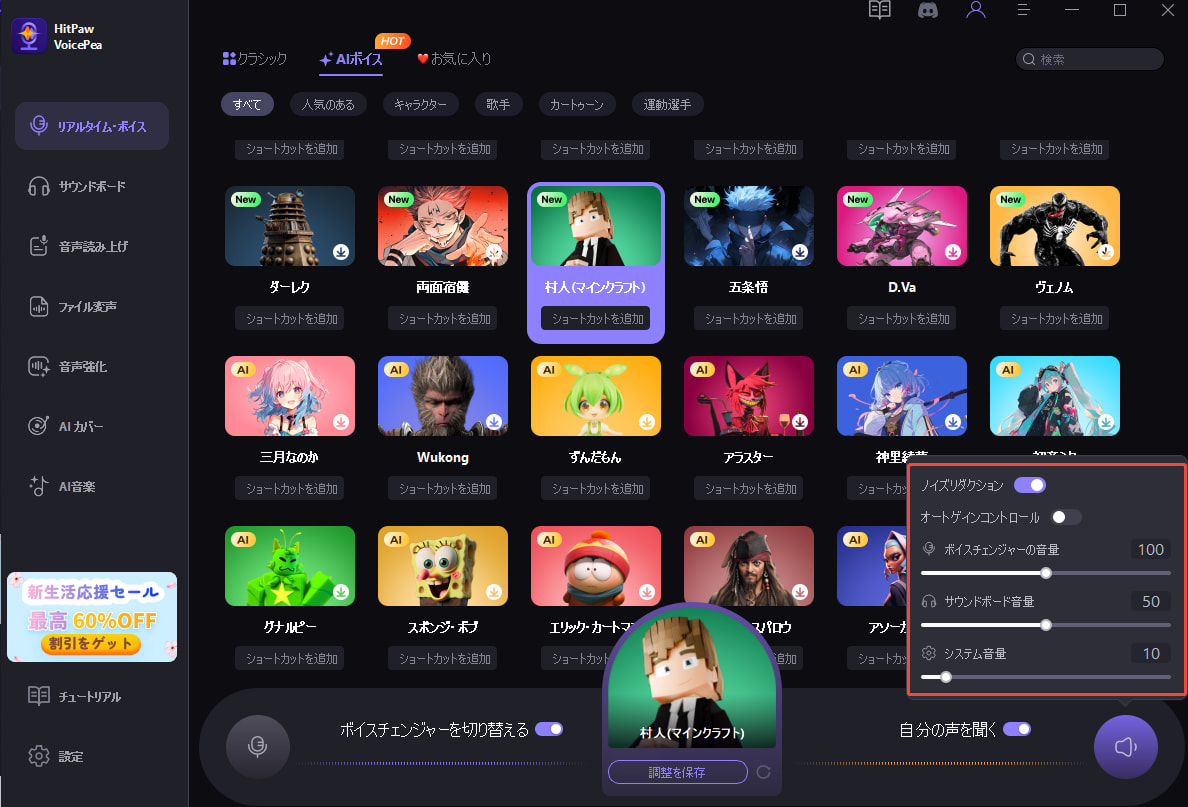
Task: Open リアルタイム・ボイス in sidebar
Action: 92,126
